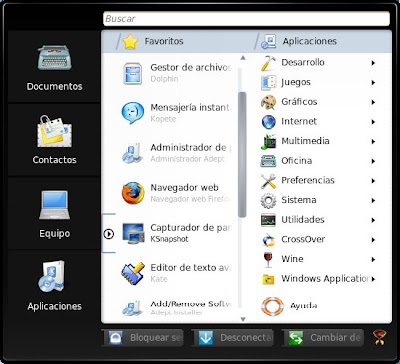Open the Equipo laptop icon
Image resolution: width=400 pixels, height=364 pixels.
click(54, 204)
